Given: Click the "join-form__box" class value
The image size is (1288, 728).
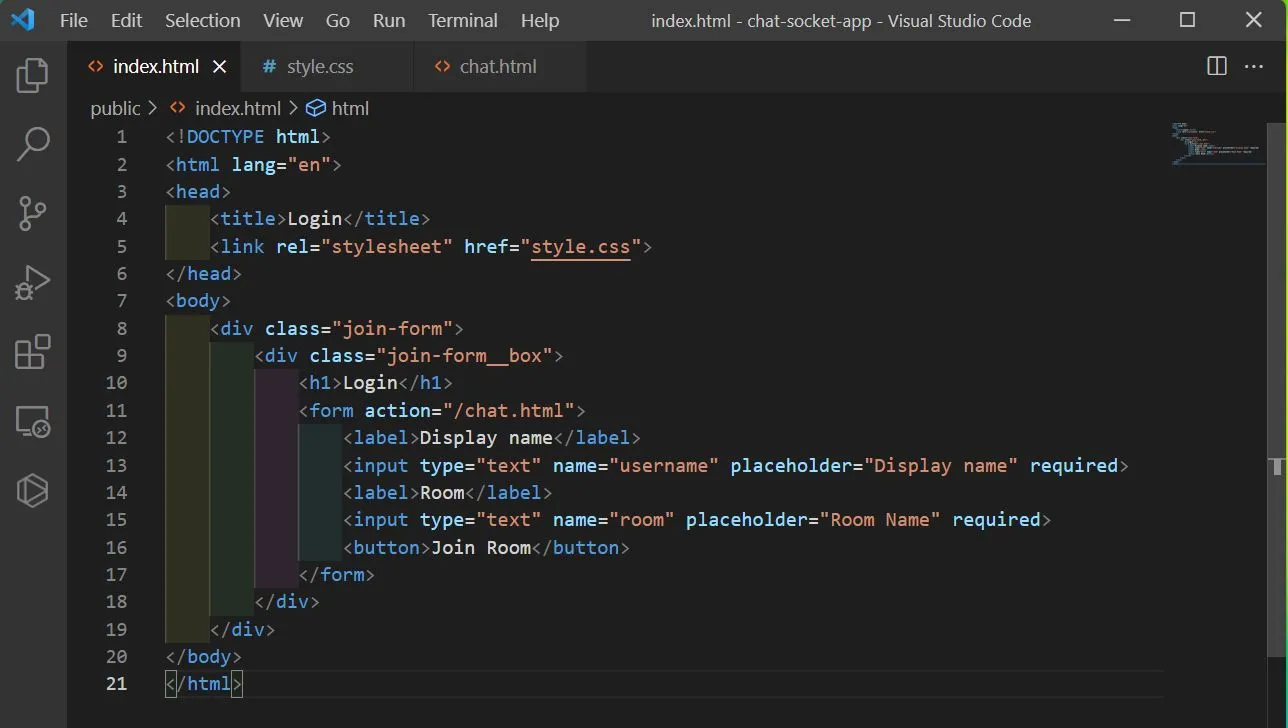Looking at the screenshot, I should click(465, 356).
